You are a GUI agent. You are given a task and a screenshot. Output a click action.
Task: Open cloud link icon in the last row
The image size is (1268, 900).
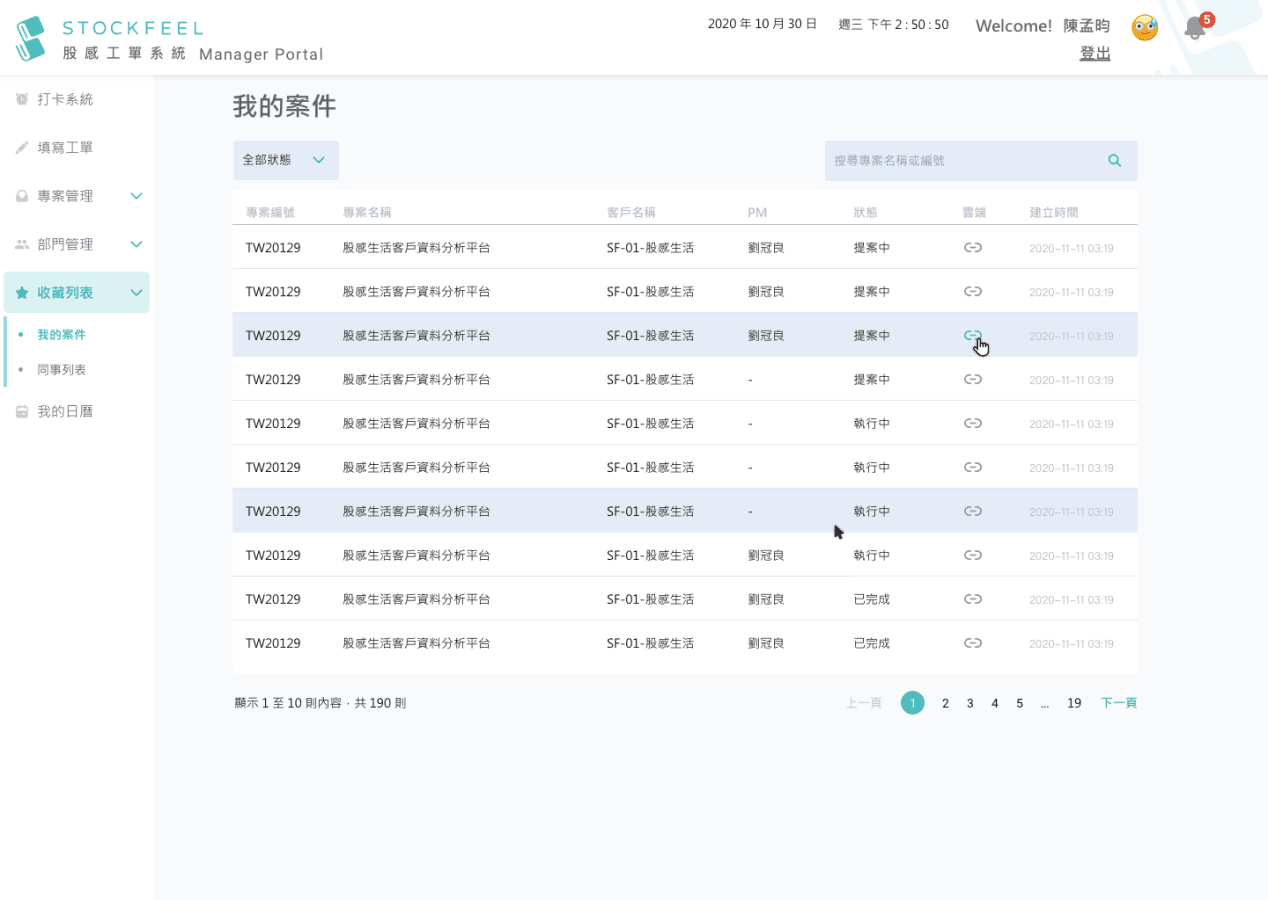[x=972, y=643]
